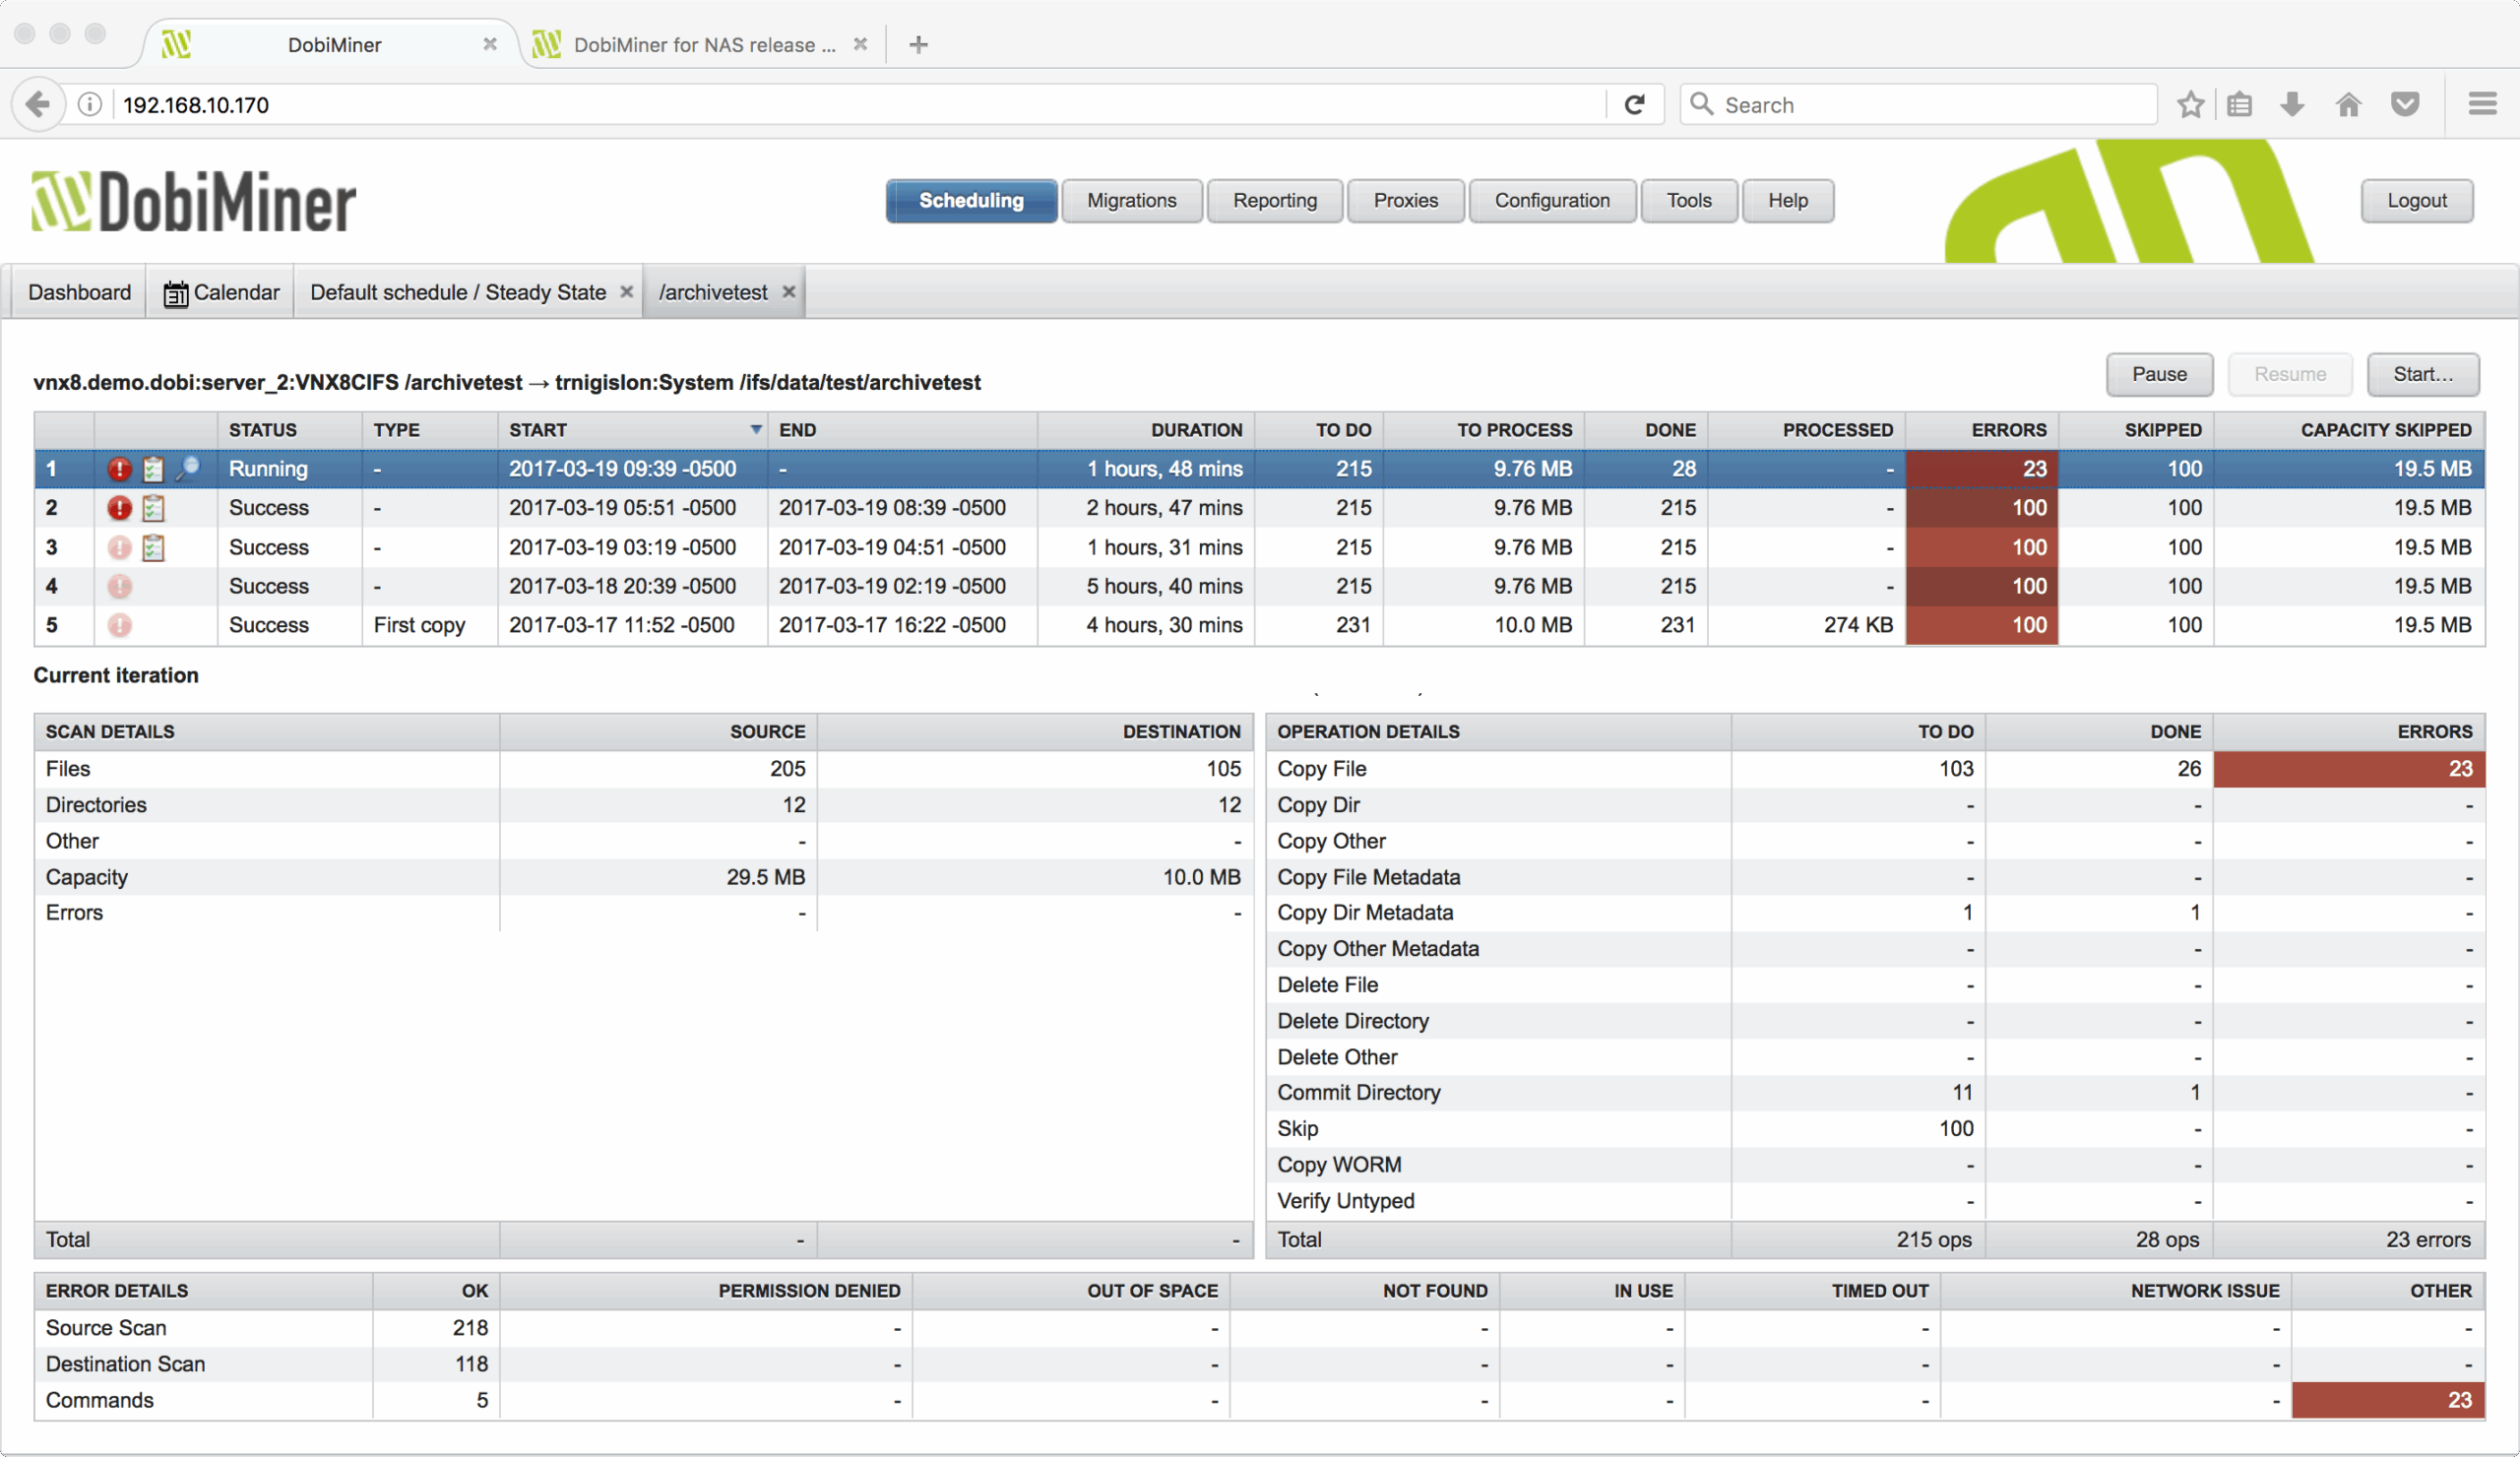Click the START column sort arrow

(x=756, y=430)
